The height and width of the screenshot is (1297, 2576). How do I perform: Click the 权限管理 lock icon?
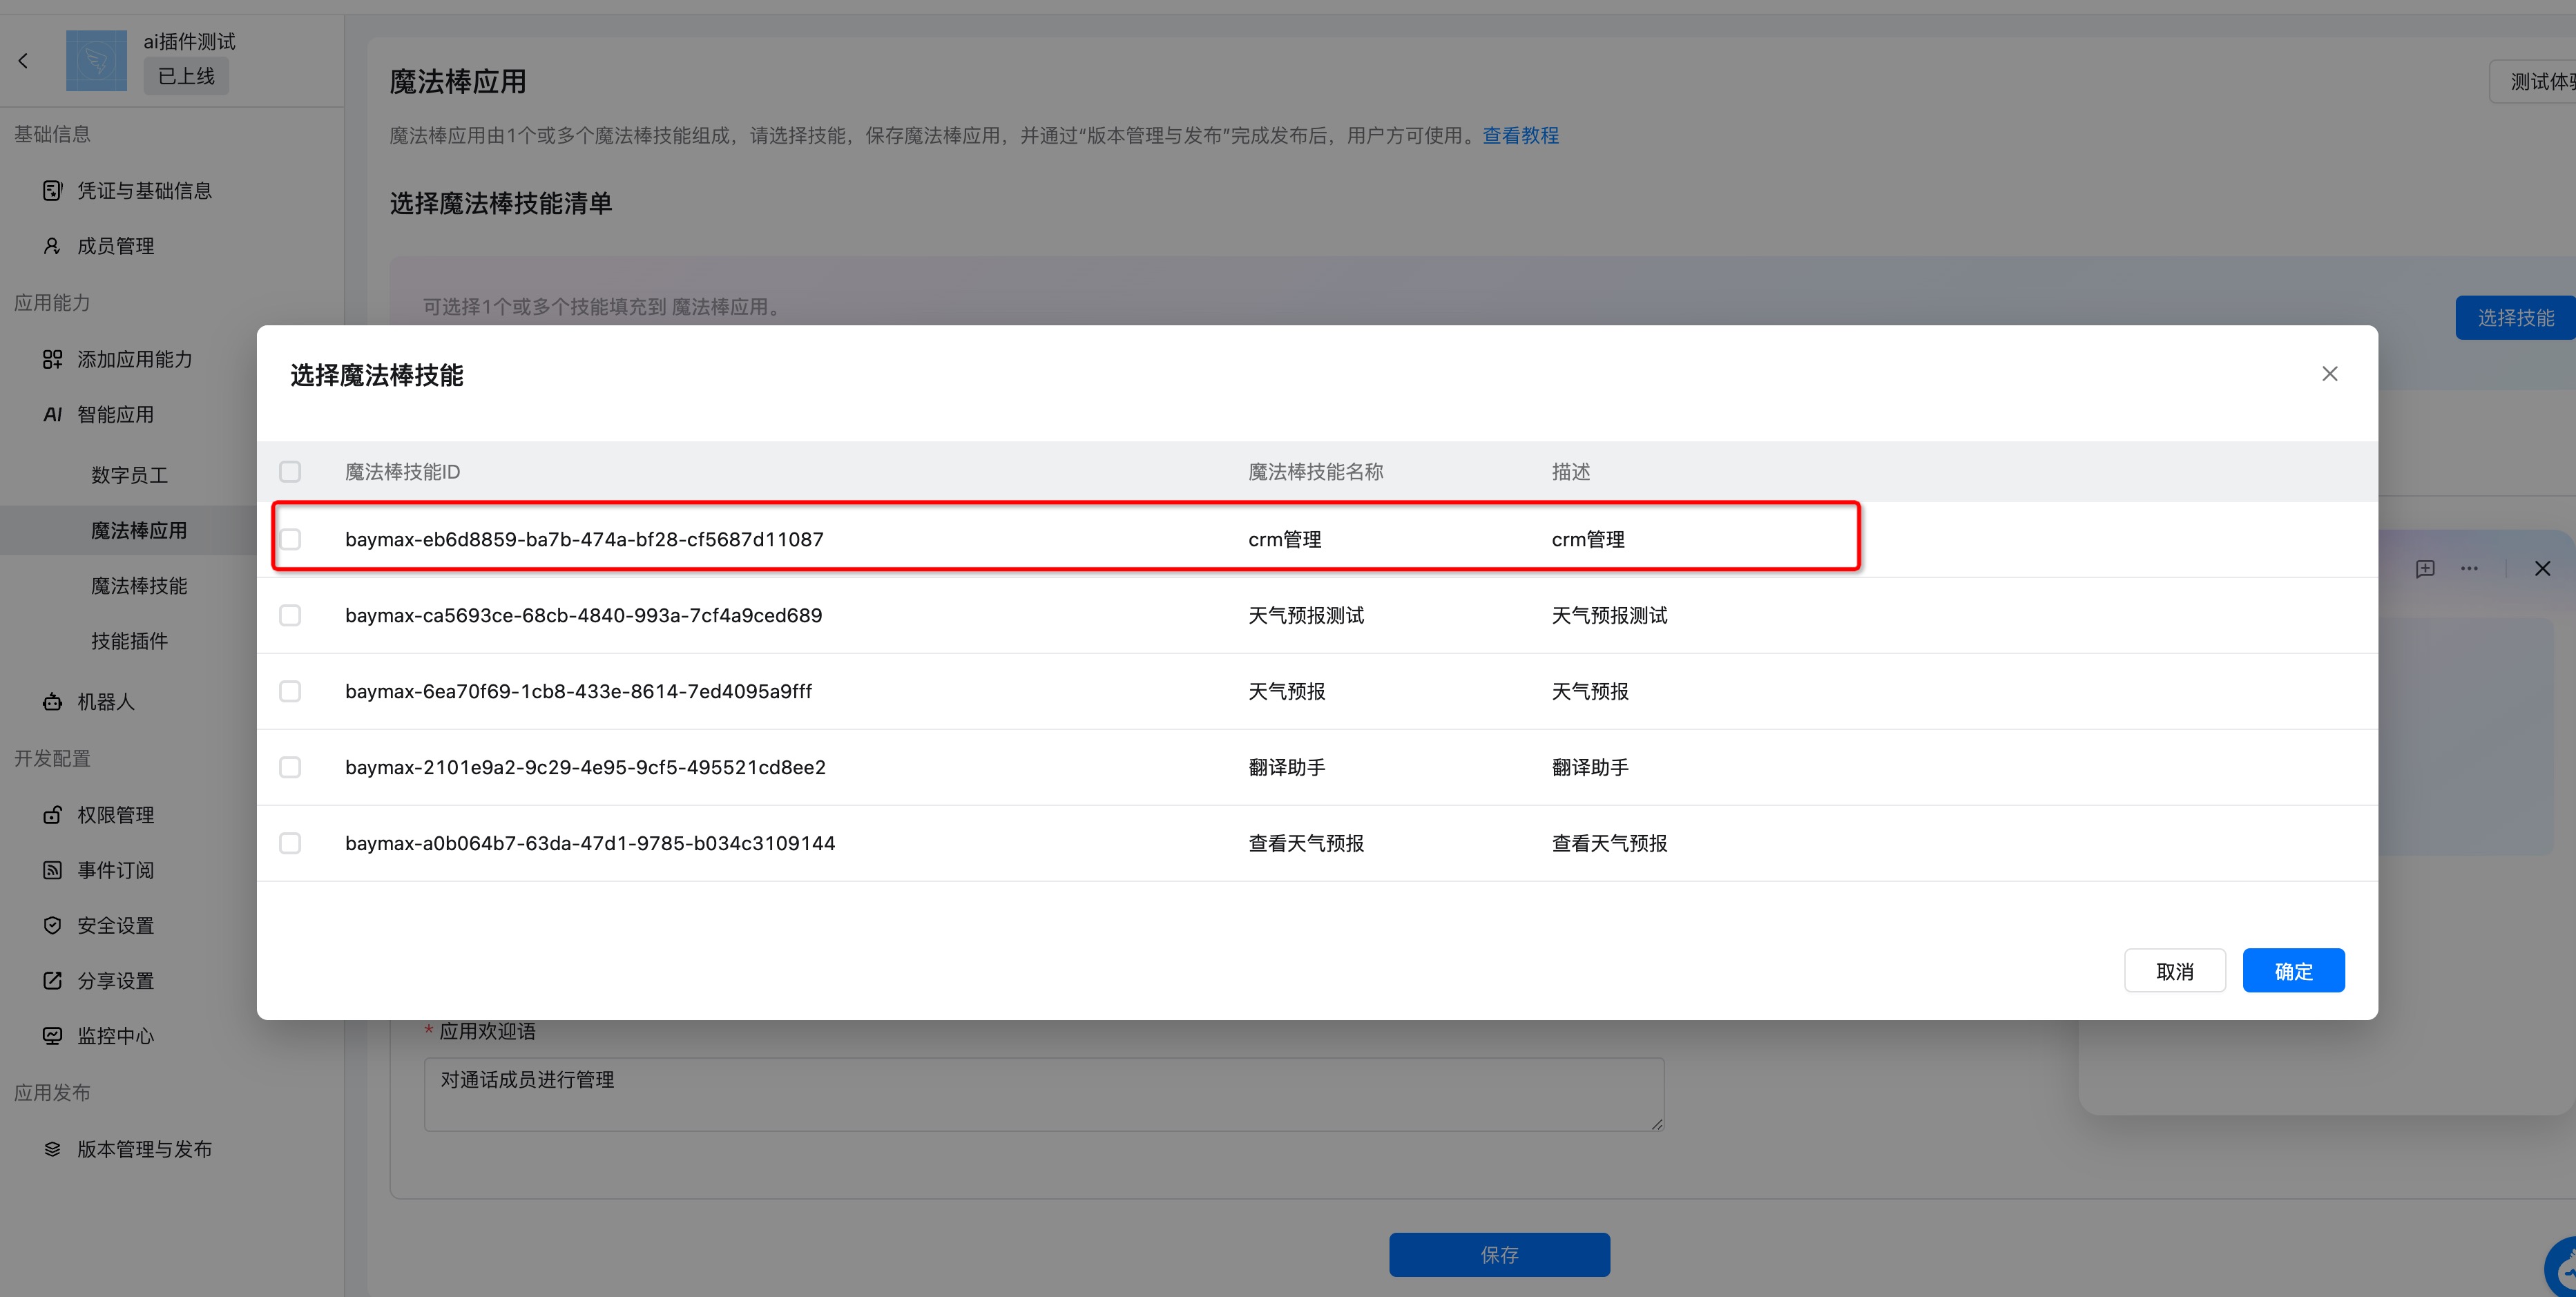(52, 815)
